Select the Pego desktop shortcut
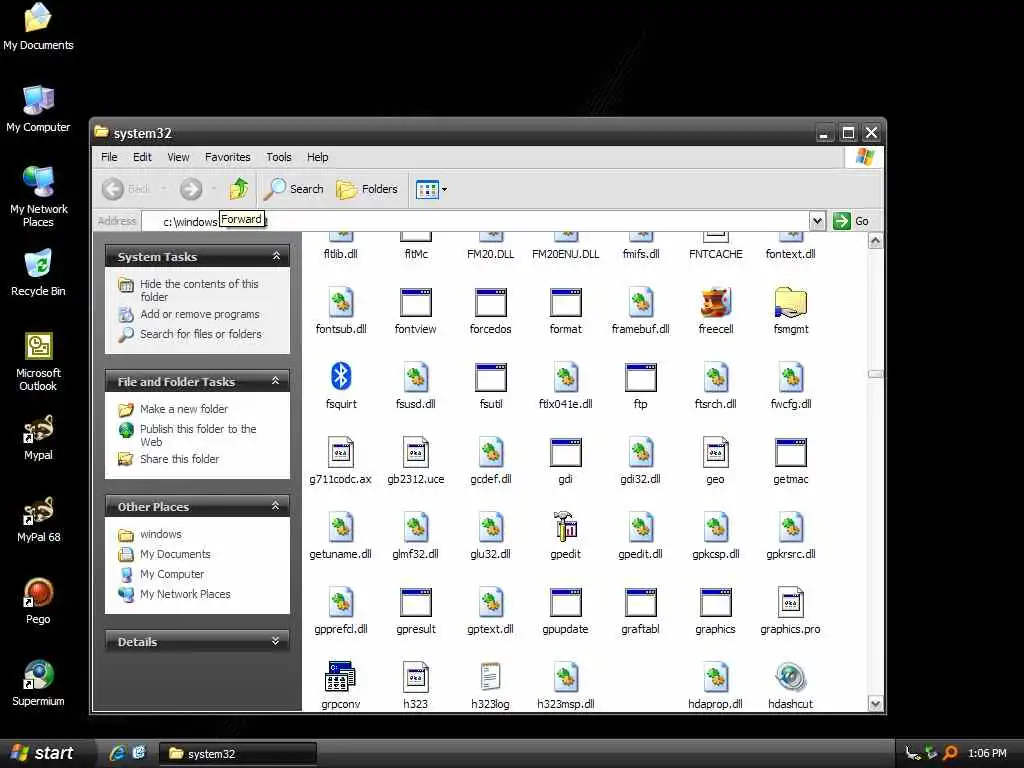Image resolution: width=1024 pixels, height=768 pixels. pyautogui.click(x=38, y=601)
